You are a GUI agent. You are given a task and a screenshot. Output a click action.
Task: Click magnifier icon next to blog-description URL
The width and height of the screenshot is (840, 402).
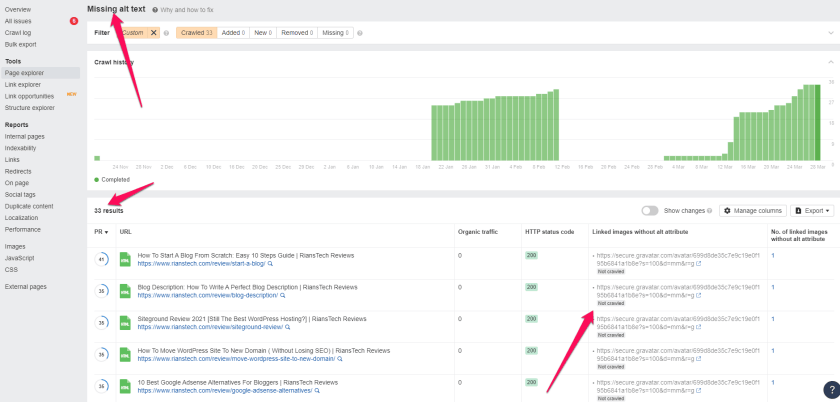(x=283, y=295)
